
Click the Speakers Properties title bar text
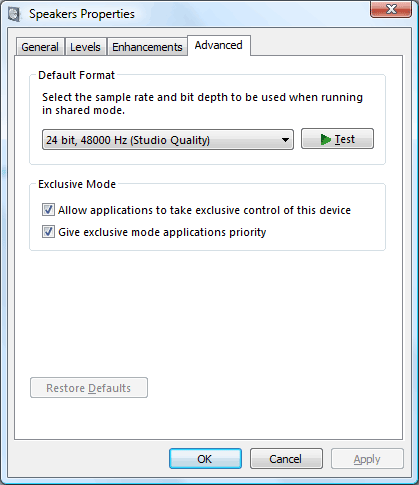[x=82, y=14]
